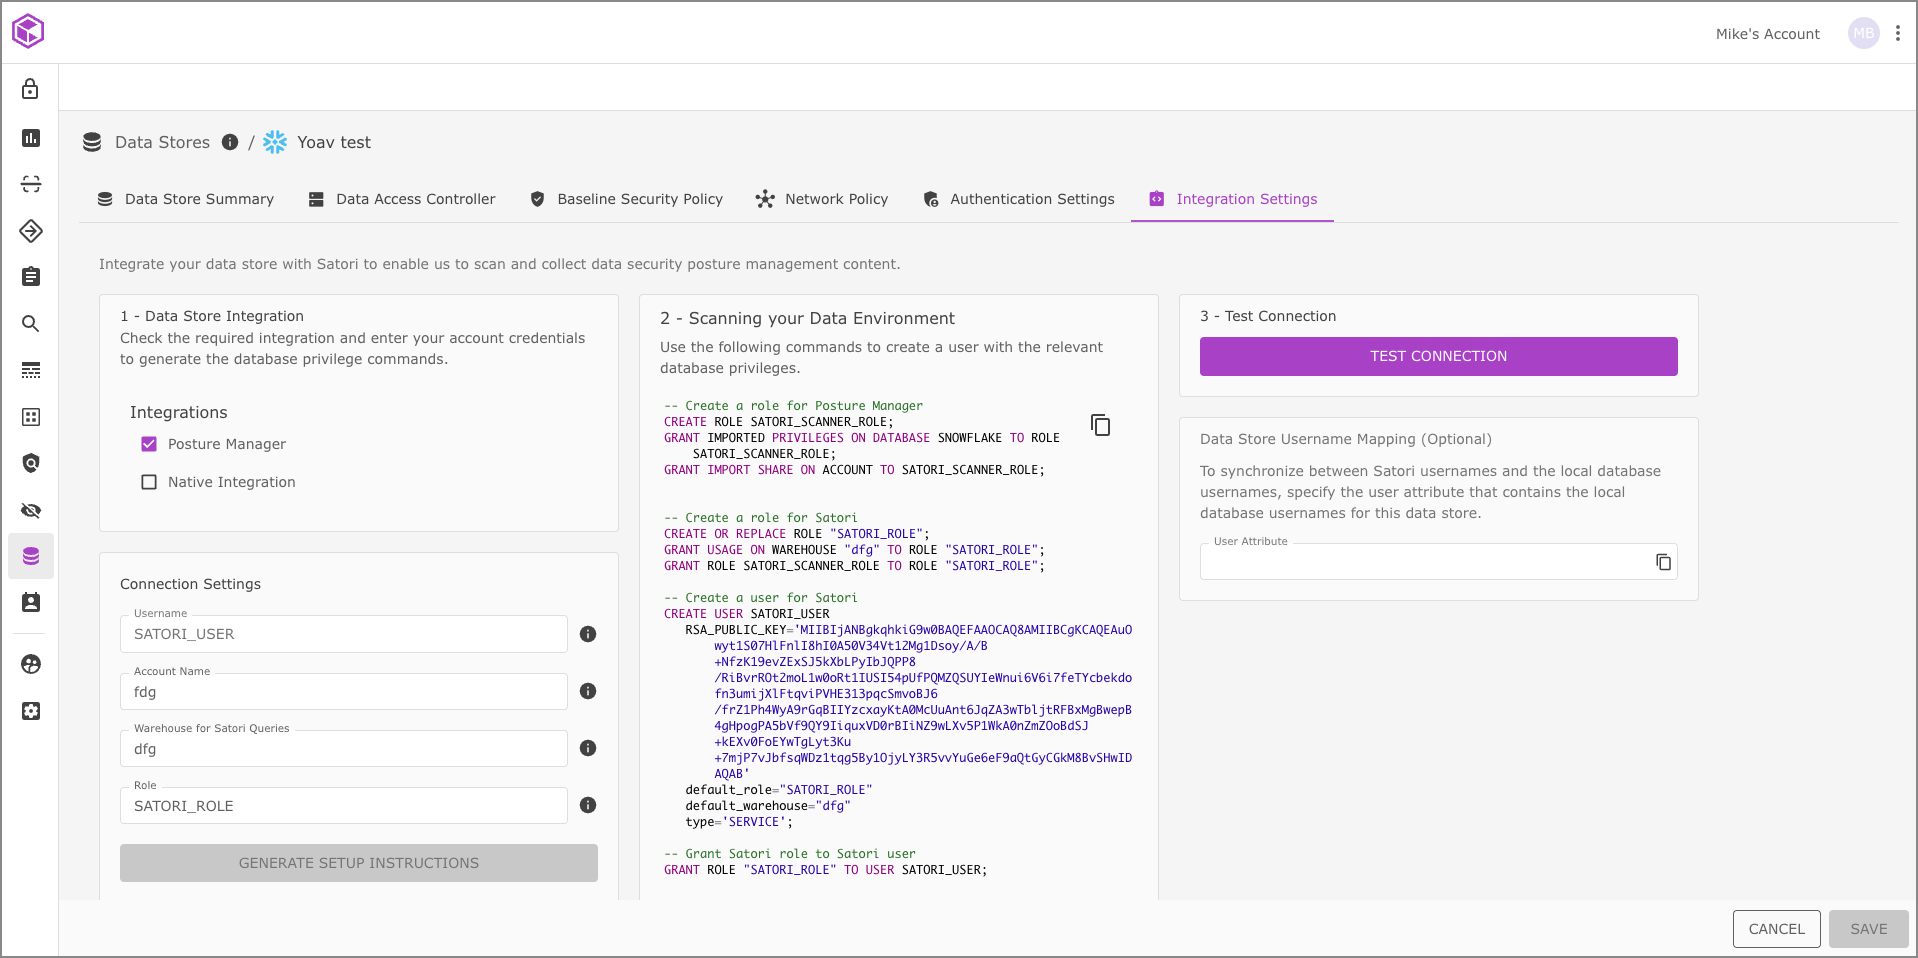Click the padlock icon in the left sidebar
This screenshot has width=1918, height=958.
(30, 89)
